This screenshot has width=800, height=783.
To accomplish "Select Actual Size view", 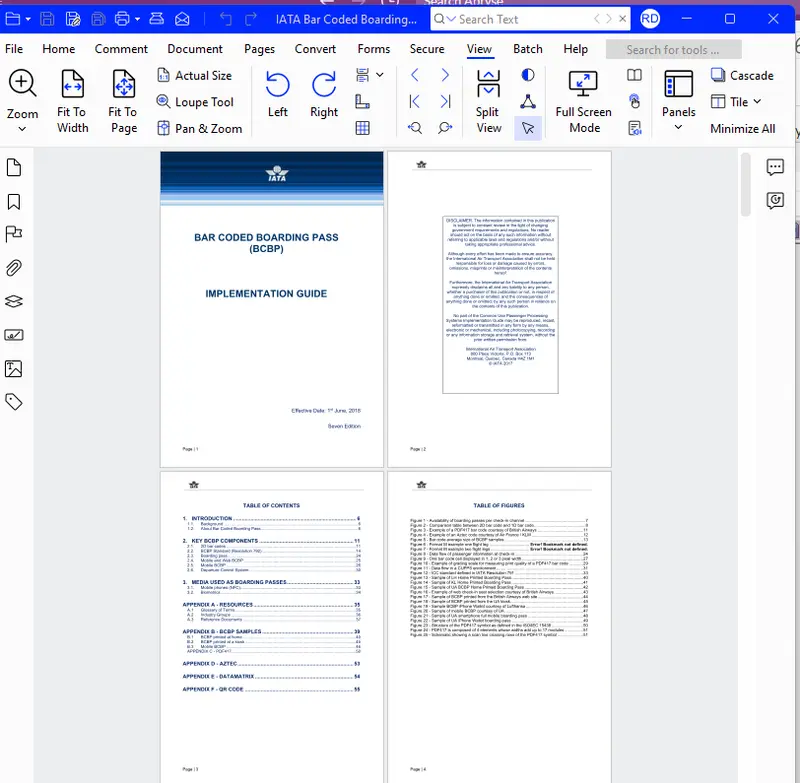I will coord(194,75).
